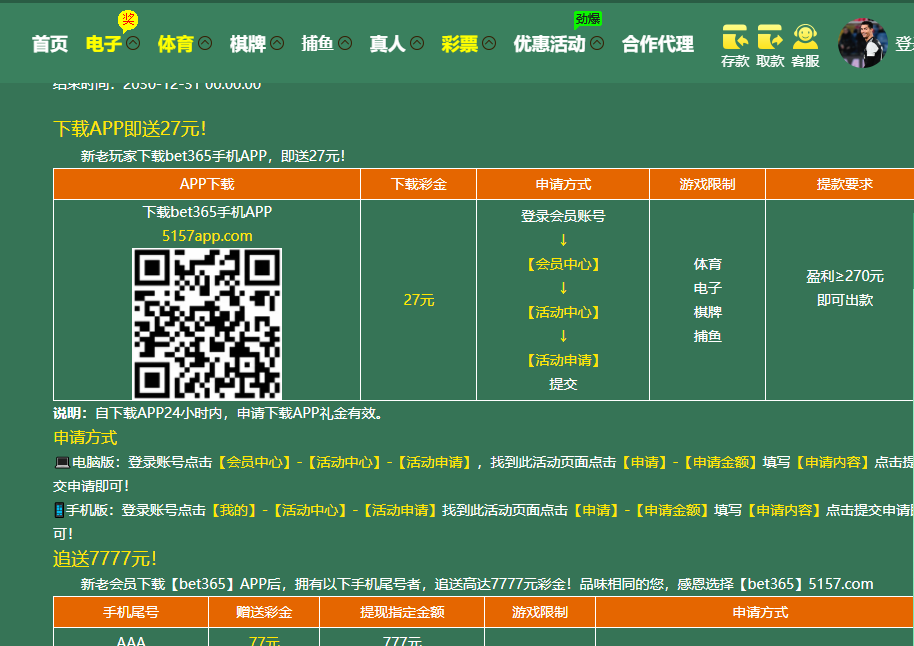The width and height of the screenshot is (914, 646).
Task: Expand the 棋牌 dropdown chevron
Action: point(277,44)
